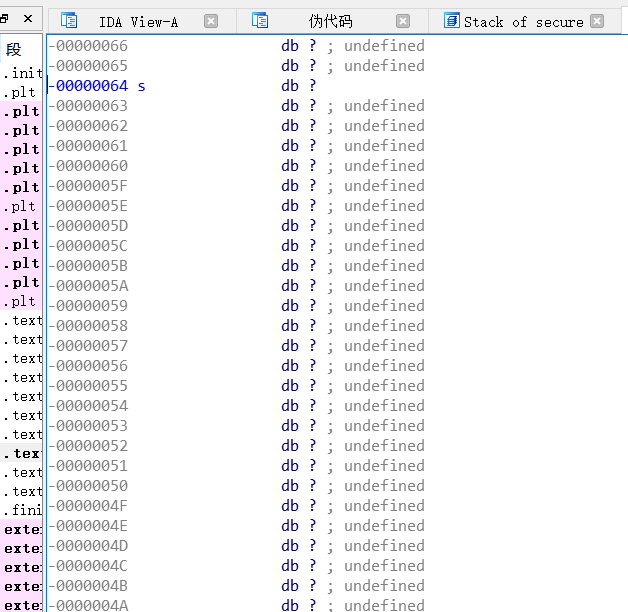Close the 伪代码 pseudocode tab
This screenshot has width=628, height=612.
coord(402,21)
